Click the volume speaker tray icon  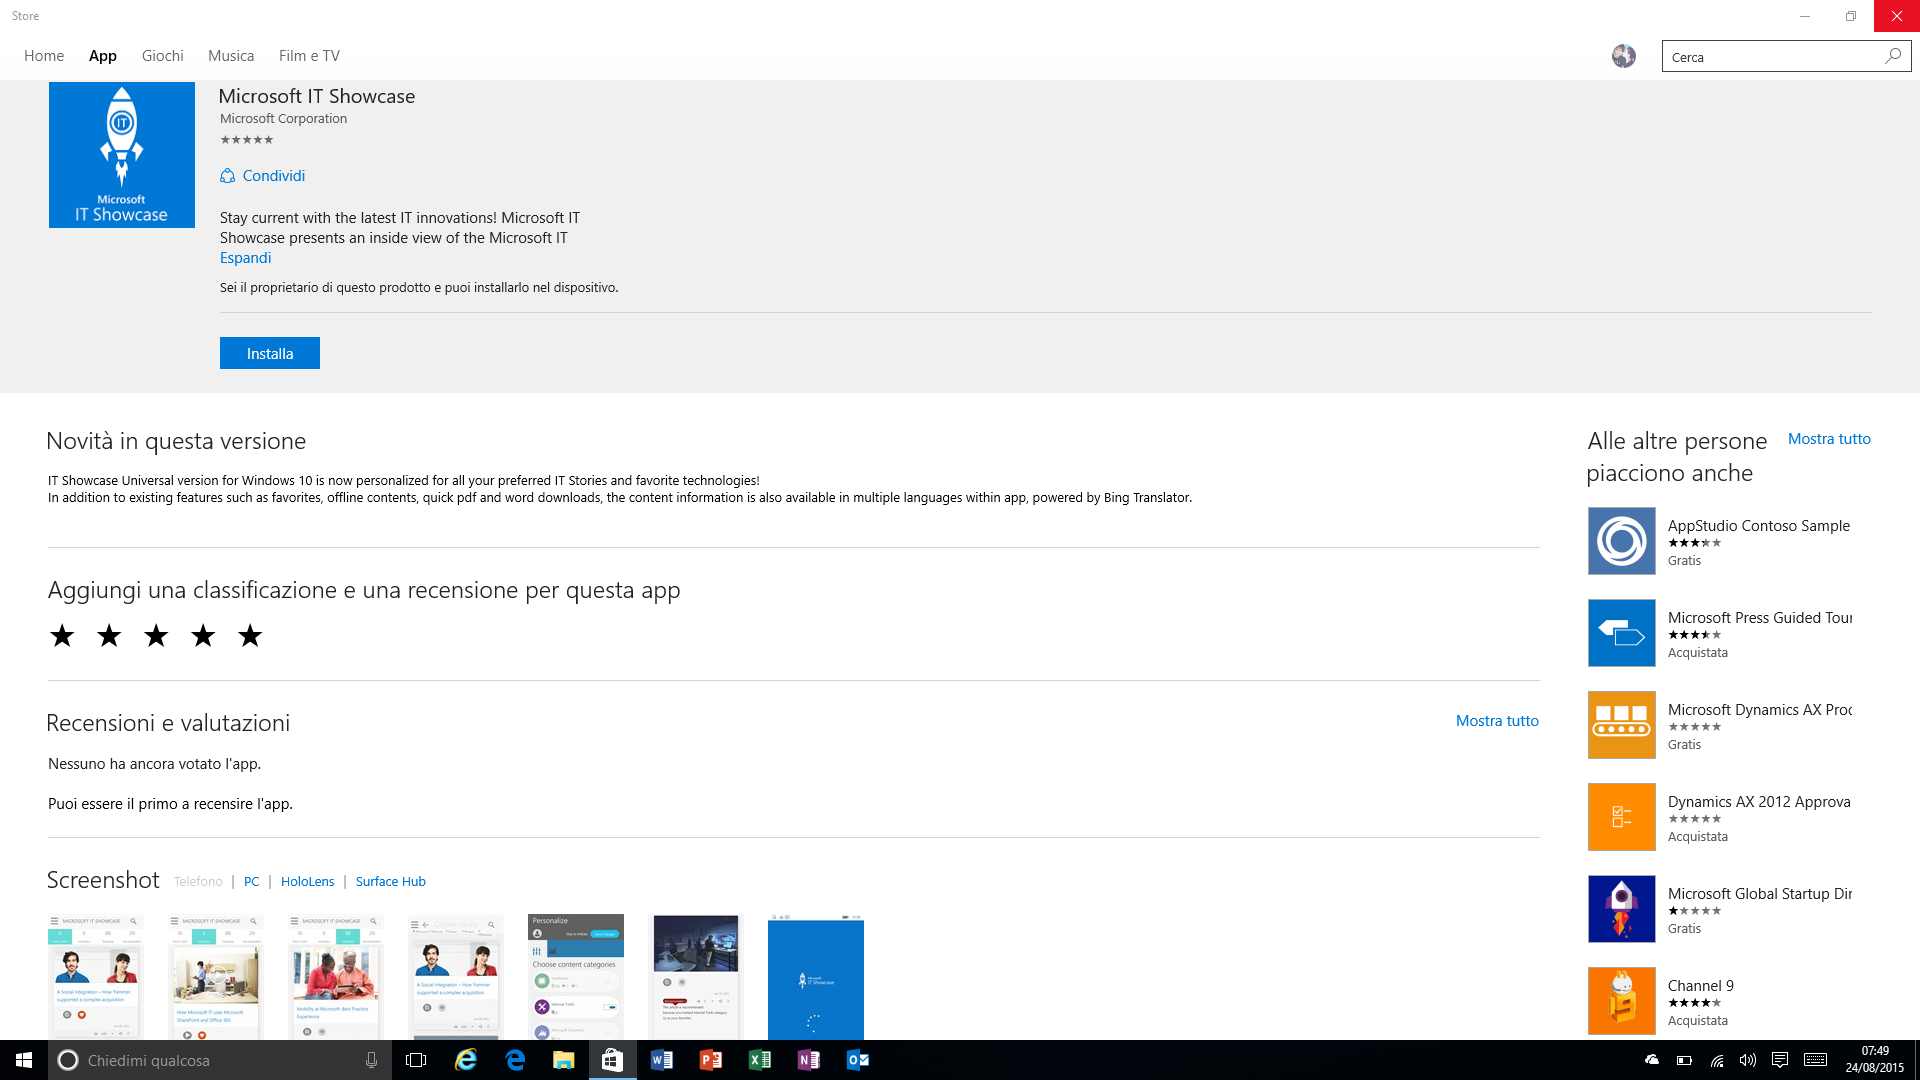(x=1748, y=1060)
